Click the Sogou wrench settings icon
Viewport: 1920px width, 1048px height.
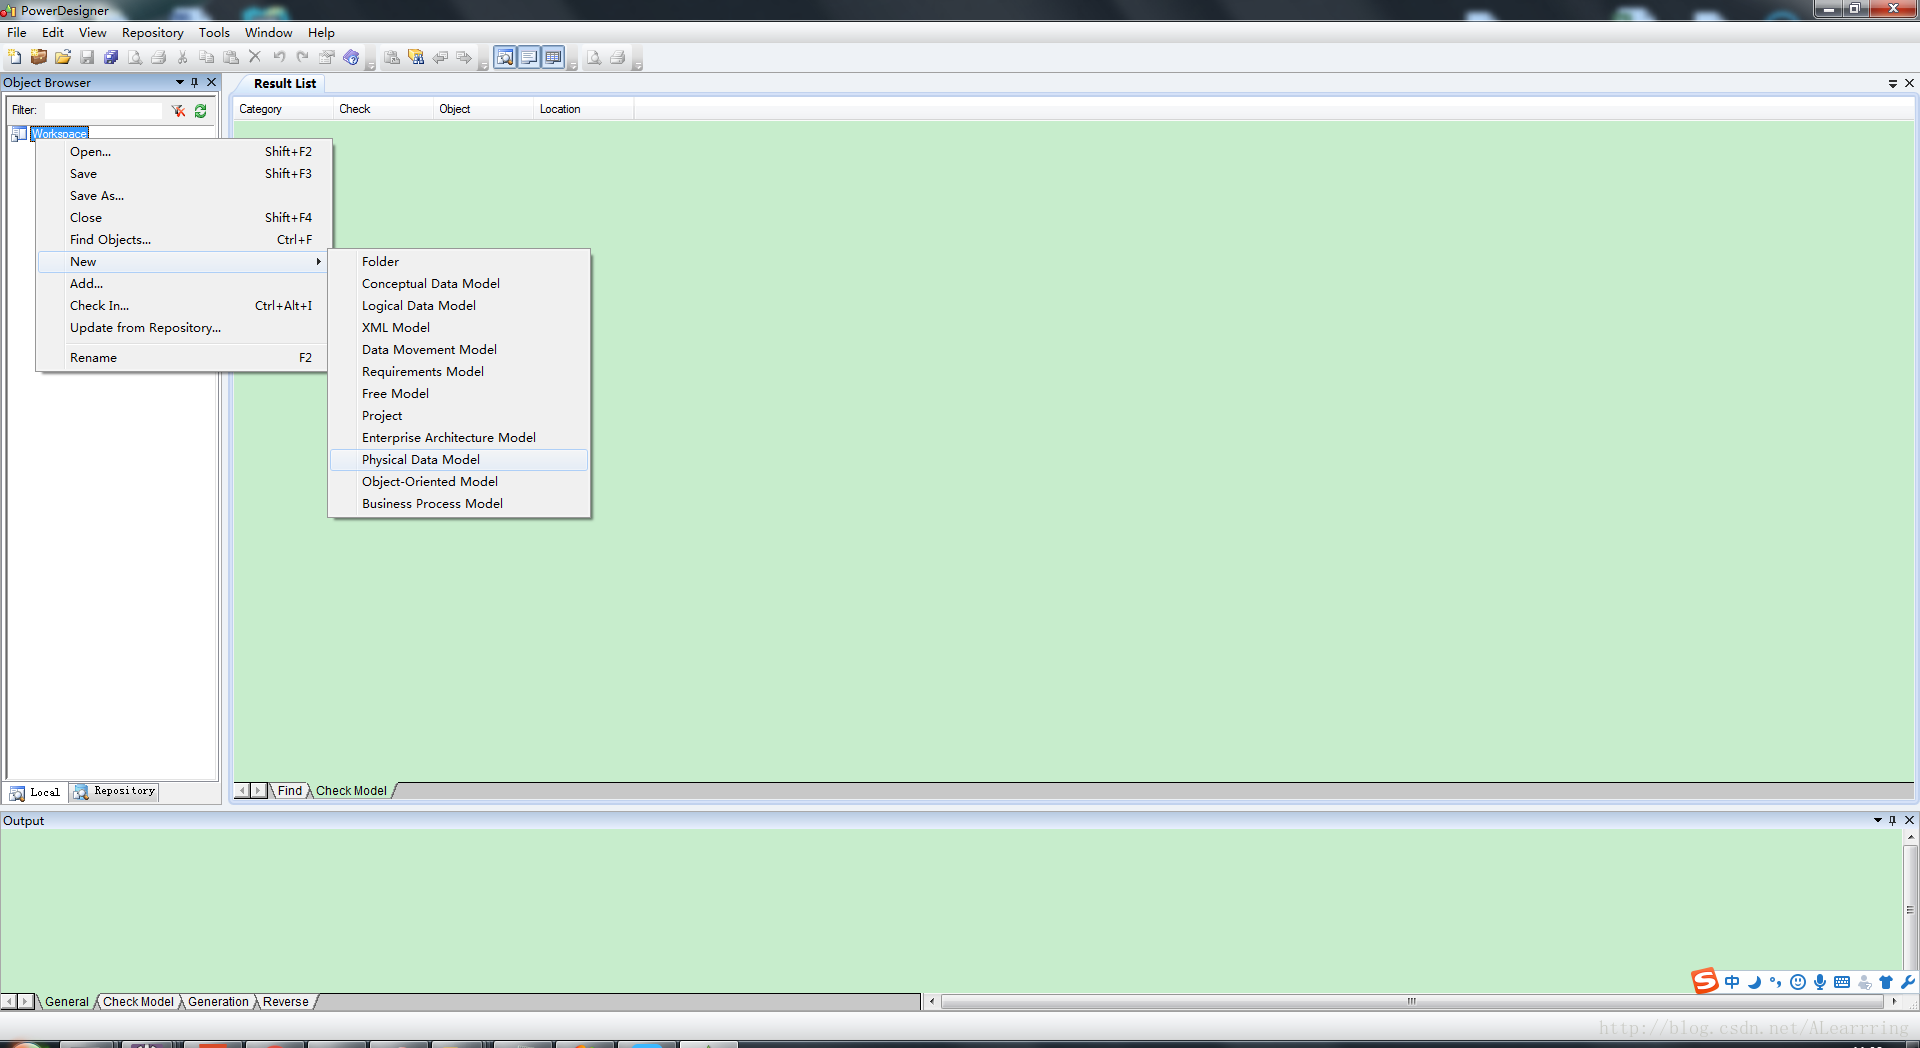[x=1908, y=982]
